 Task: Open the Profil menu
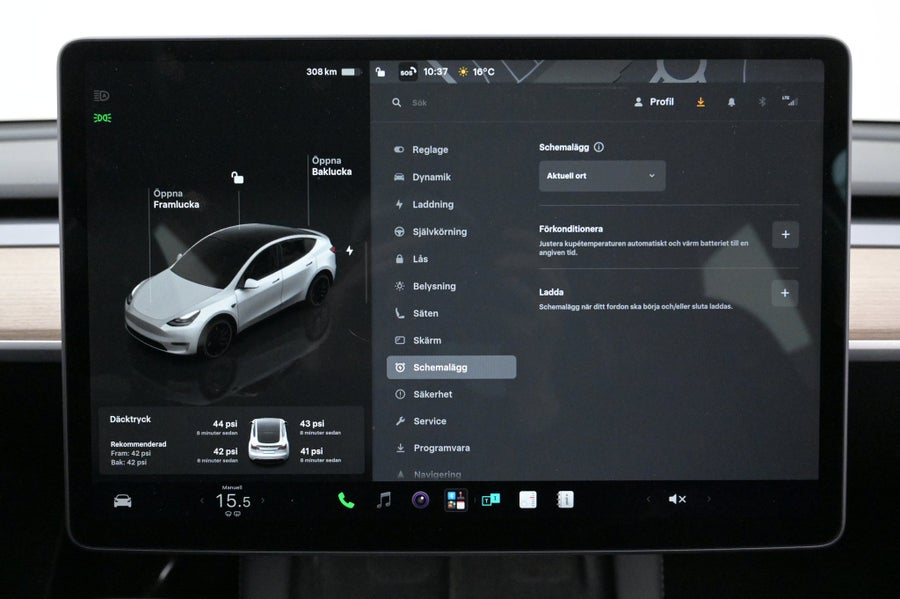tap(654, 102)
